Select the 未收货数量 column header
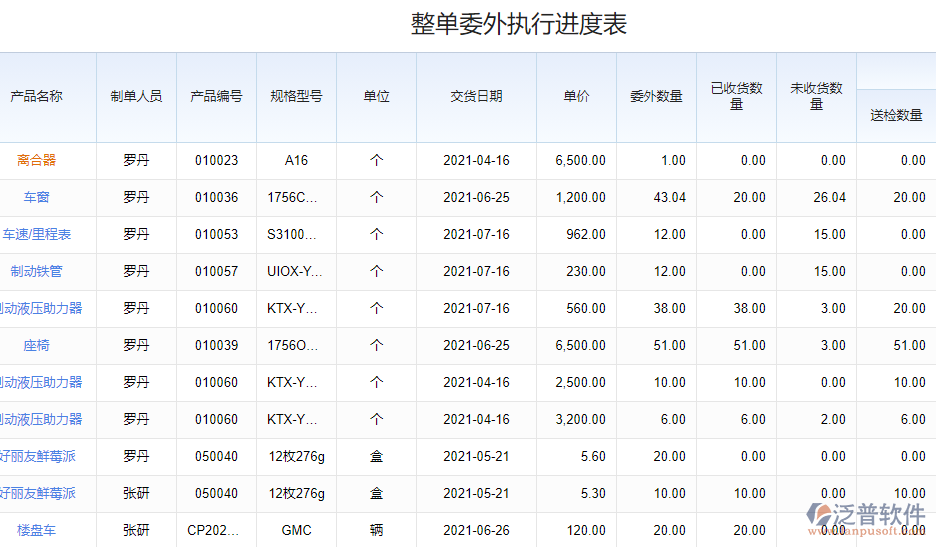The height and width of the screenshot is (547, 936). pos(817,96)
